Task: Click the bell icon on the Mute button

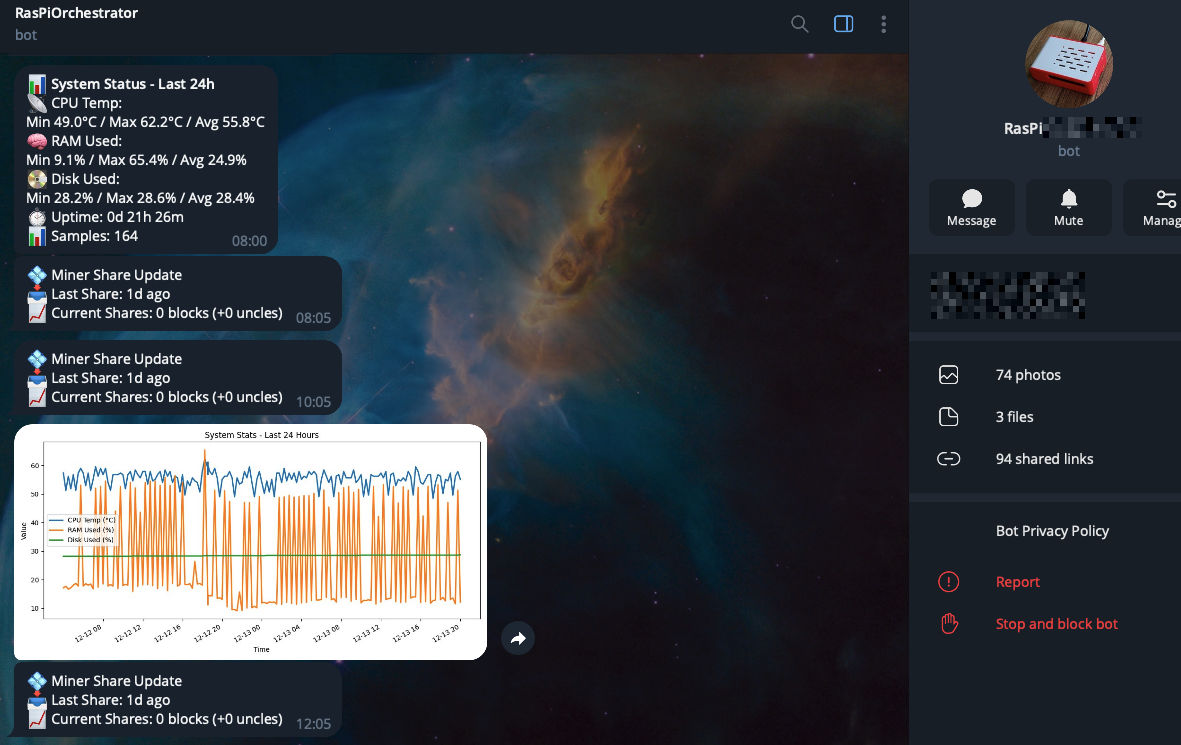Action: coord(1068,199)
